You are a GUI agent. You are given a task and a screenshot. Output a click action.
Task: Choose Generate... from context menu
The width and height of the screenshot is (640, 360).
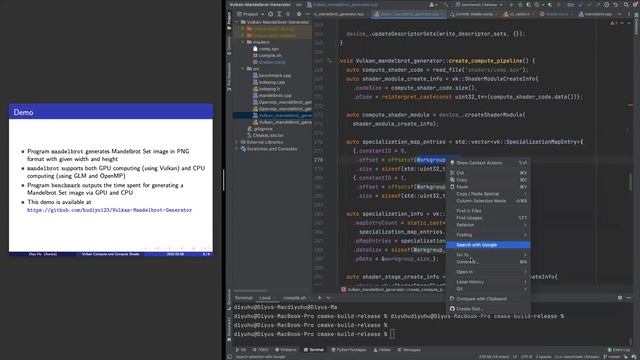pos(488,262)
